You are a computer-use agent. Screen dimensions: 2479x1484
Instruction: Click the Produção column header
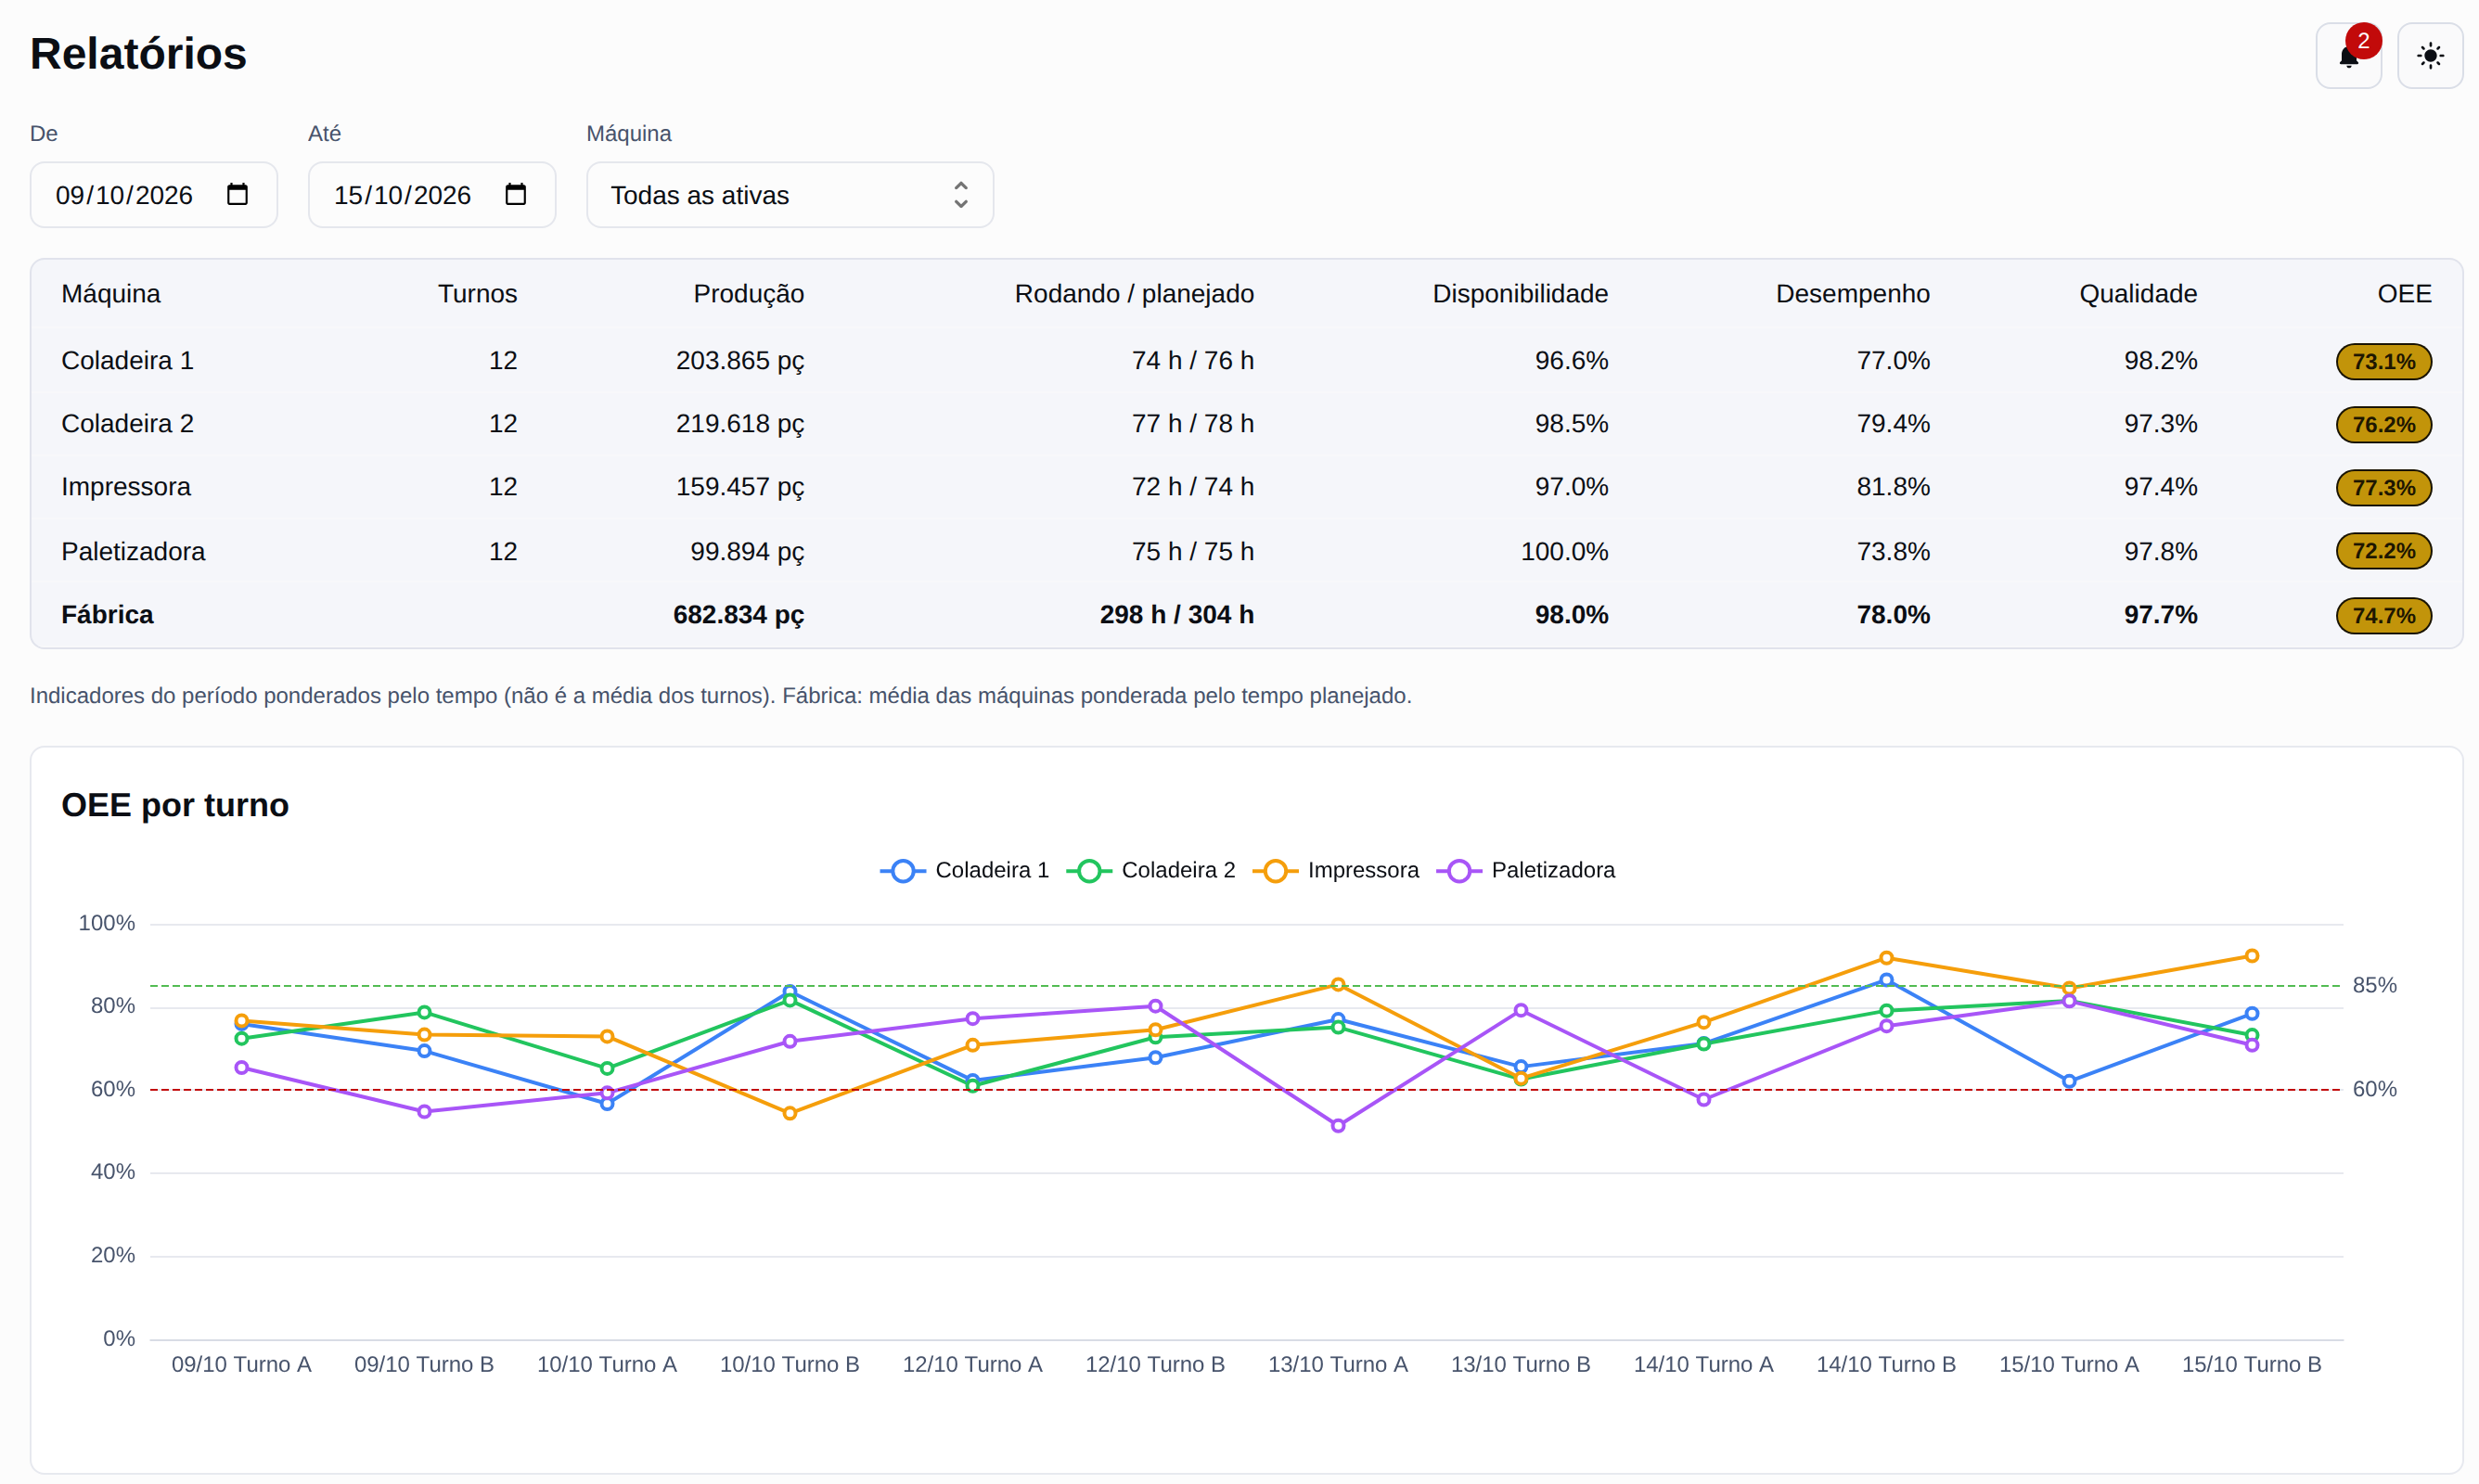click(x=748, y=293)
